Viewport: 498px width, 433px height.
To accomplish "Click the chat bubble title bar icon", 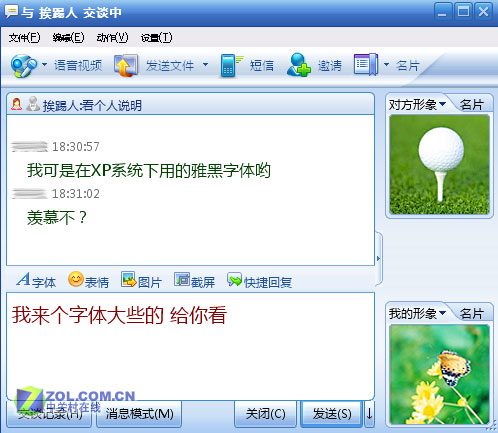I will click(11, 12).
